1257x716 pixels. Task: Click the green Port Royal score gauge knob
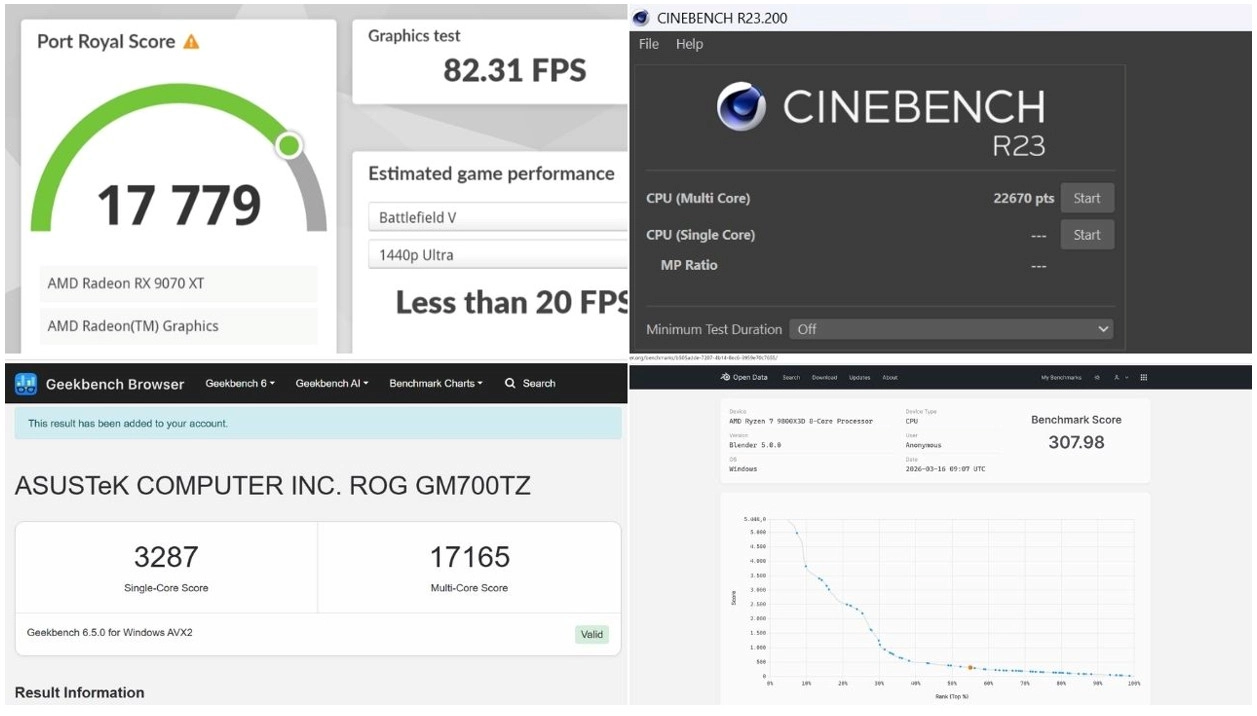click(289, 146)
